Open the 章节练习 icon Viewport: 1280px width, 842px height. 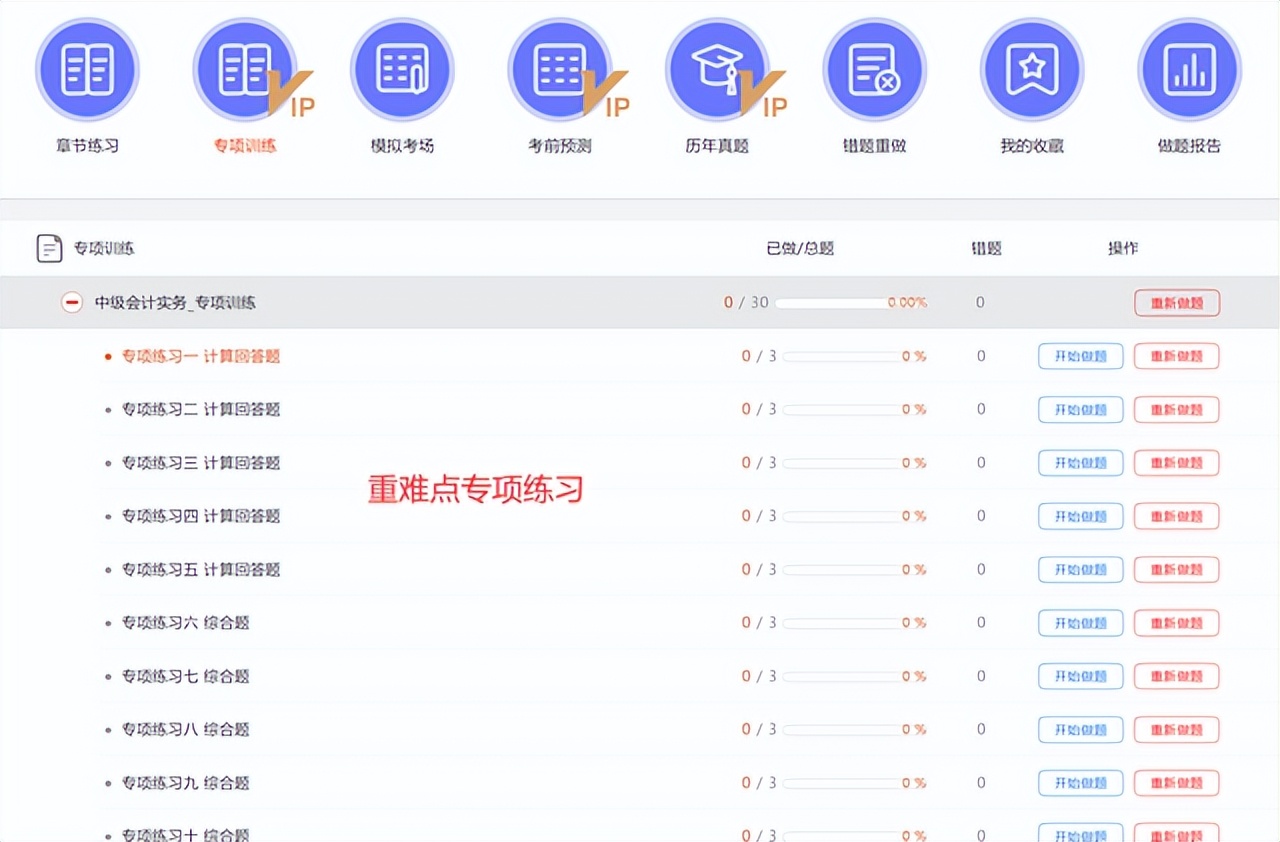88,68
